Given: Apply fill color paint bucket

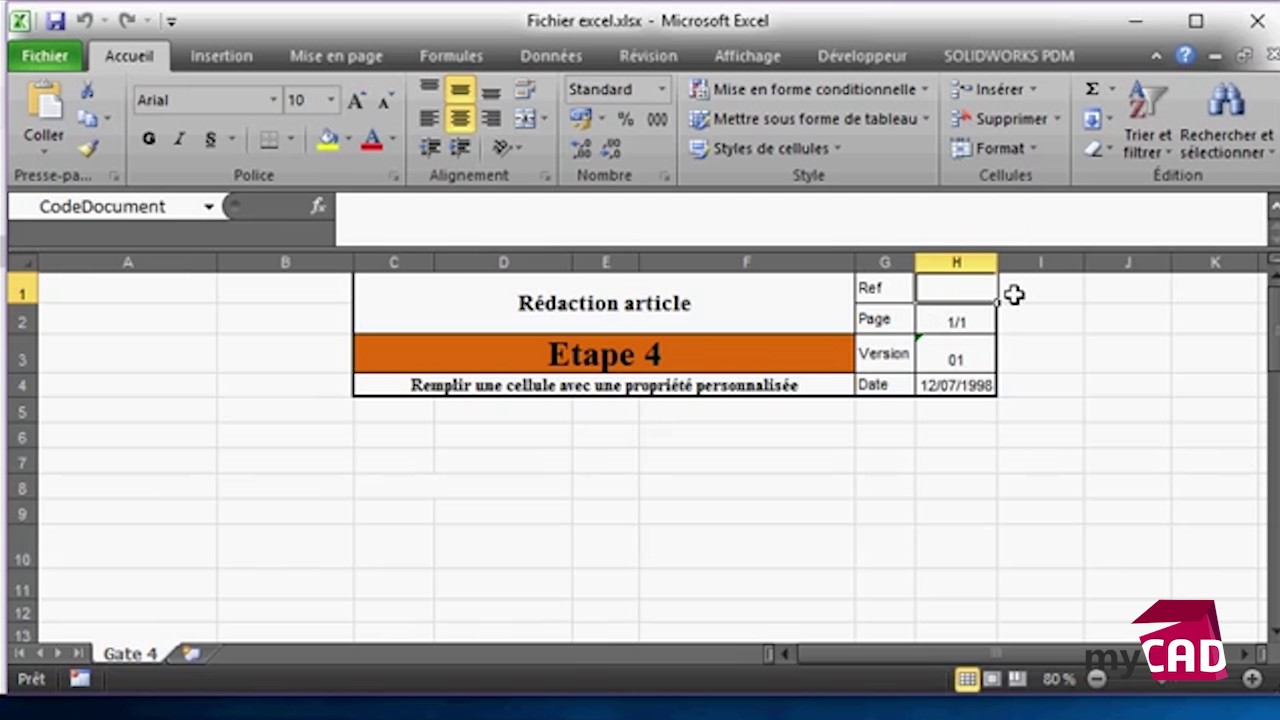Looking at the screenshot, I should coord(328,140).
